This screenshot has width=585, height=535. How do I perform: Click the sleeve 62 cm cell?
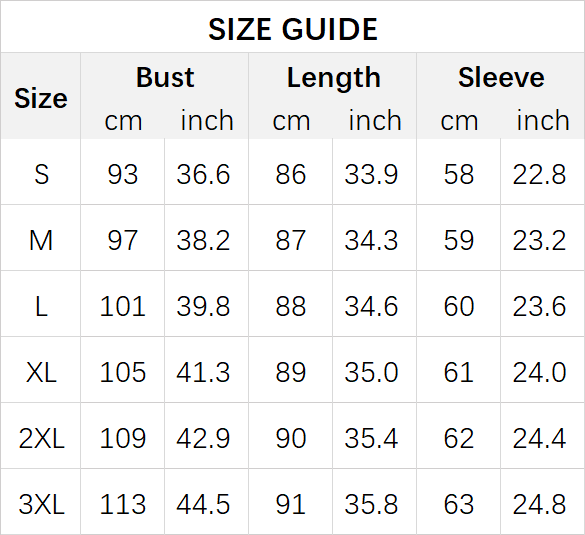click(459, 438)
